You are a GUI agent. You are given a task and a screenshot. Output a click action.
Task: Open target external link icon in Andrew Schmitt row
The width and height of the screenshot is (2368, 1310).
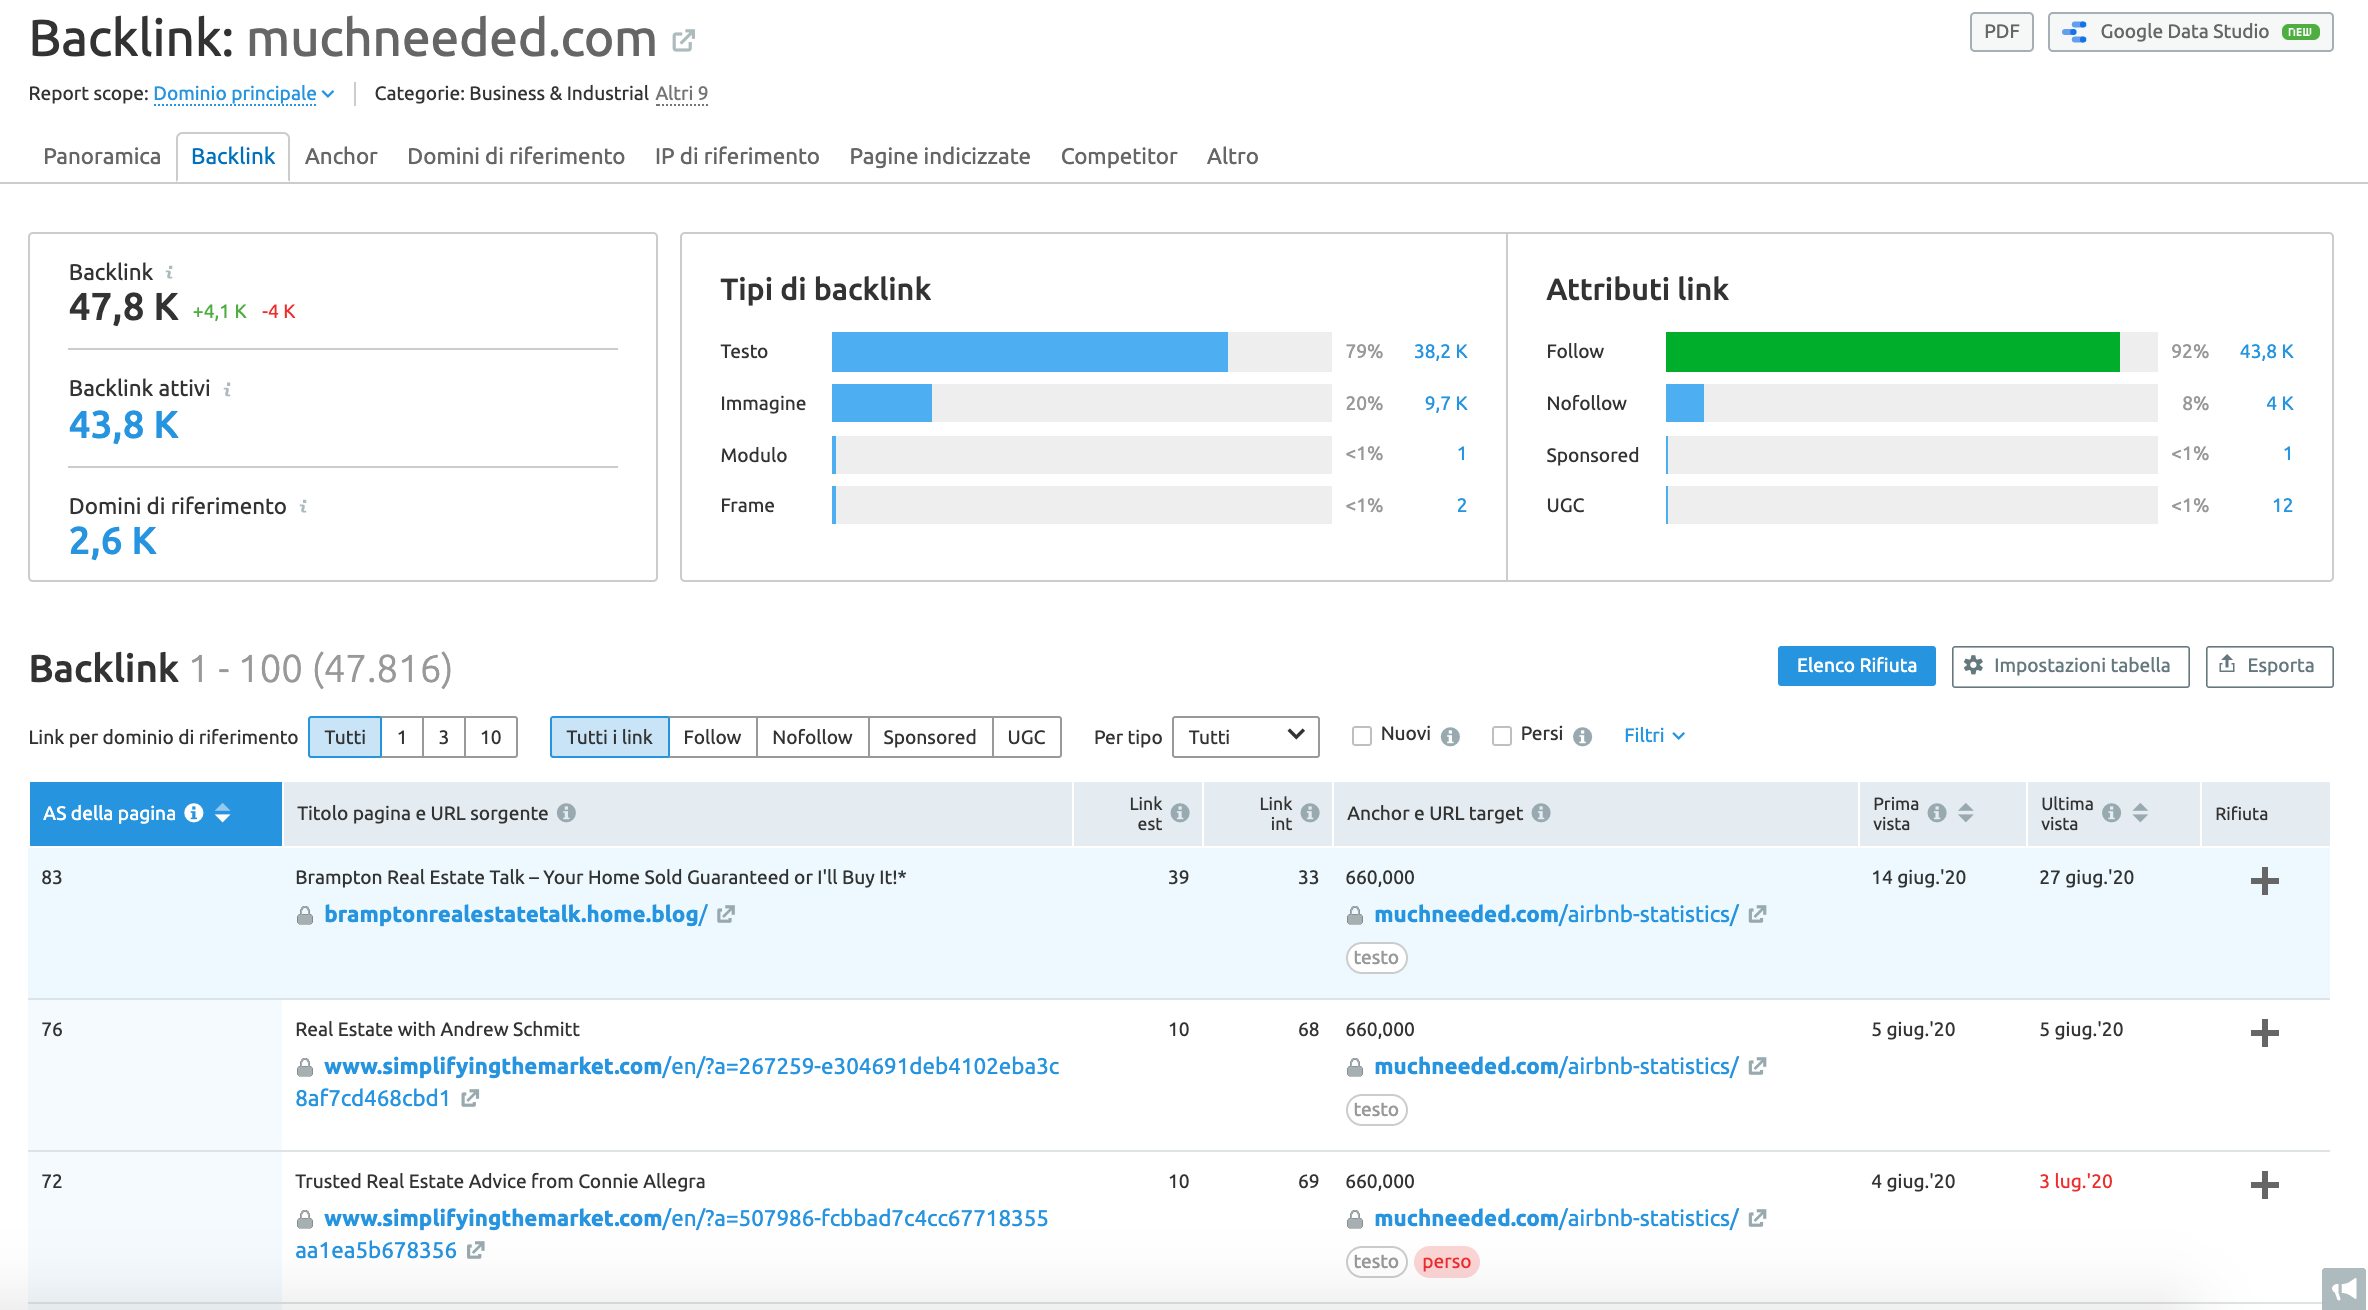click(1757, 1066)
